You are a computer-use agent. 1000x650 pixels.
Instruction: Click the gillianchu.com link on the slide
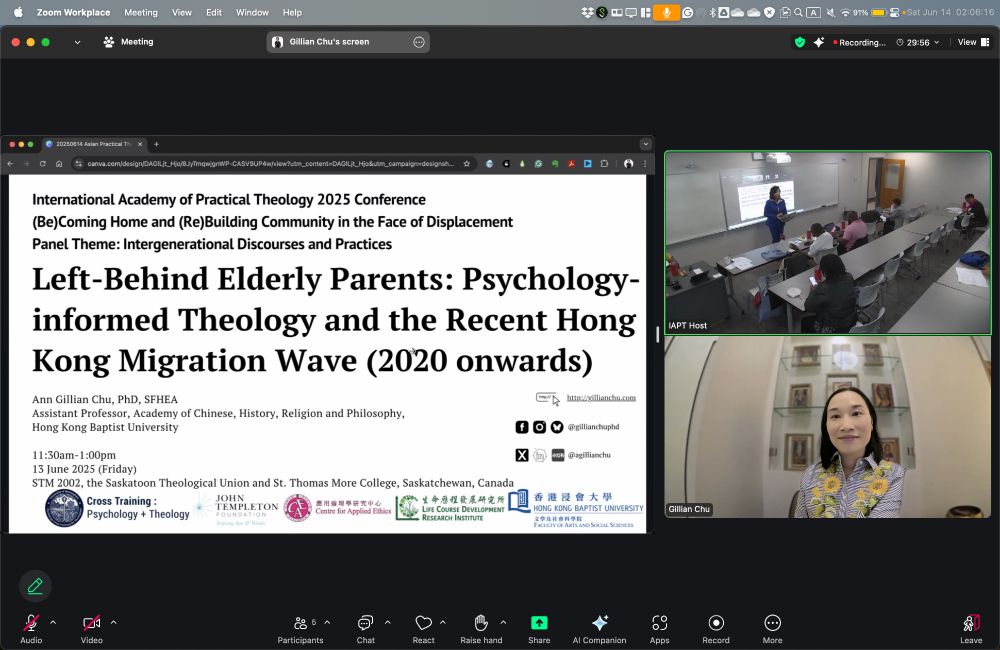click(x=601, y=397)
